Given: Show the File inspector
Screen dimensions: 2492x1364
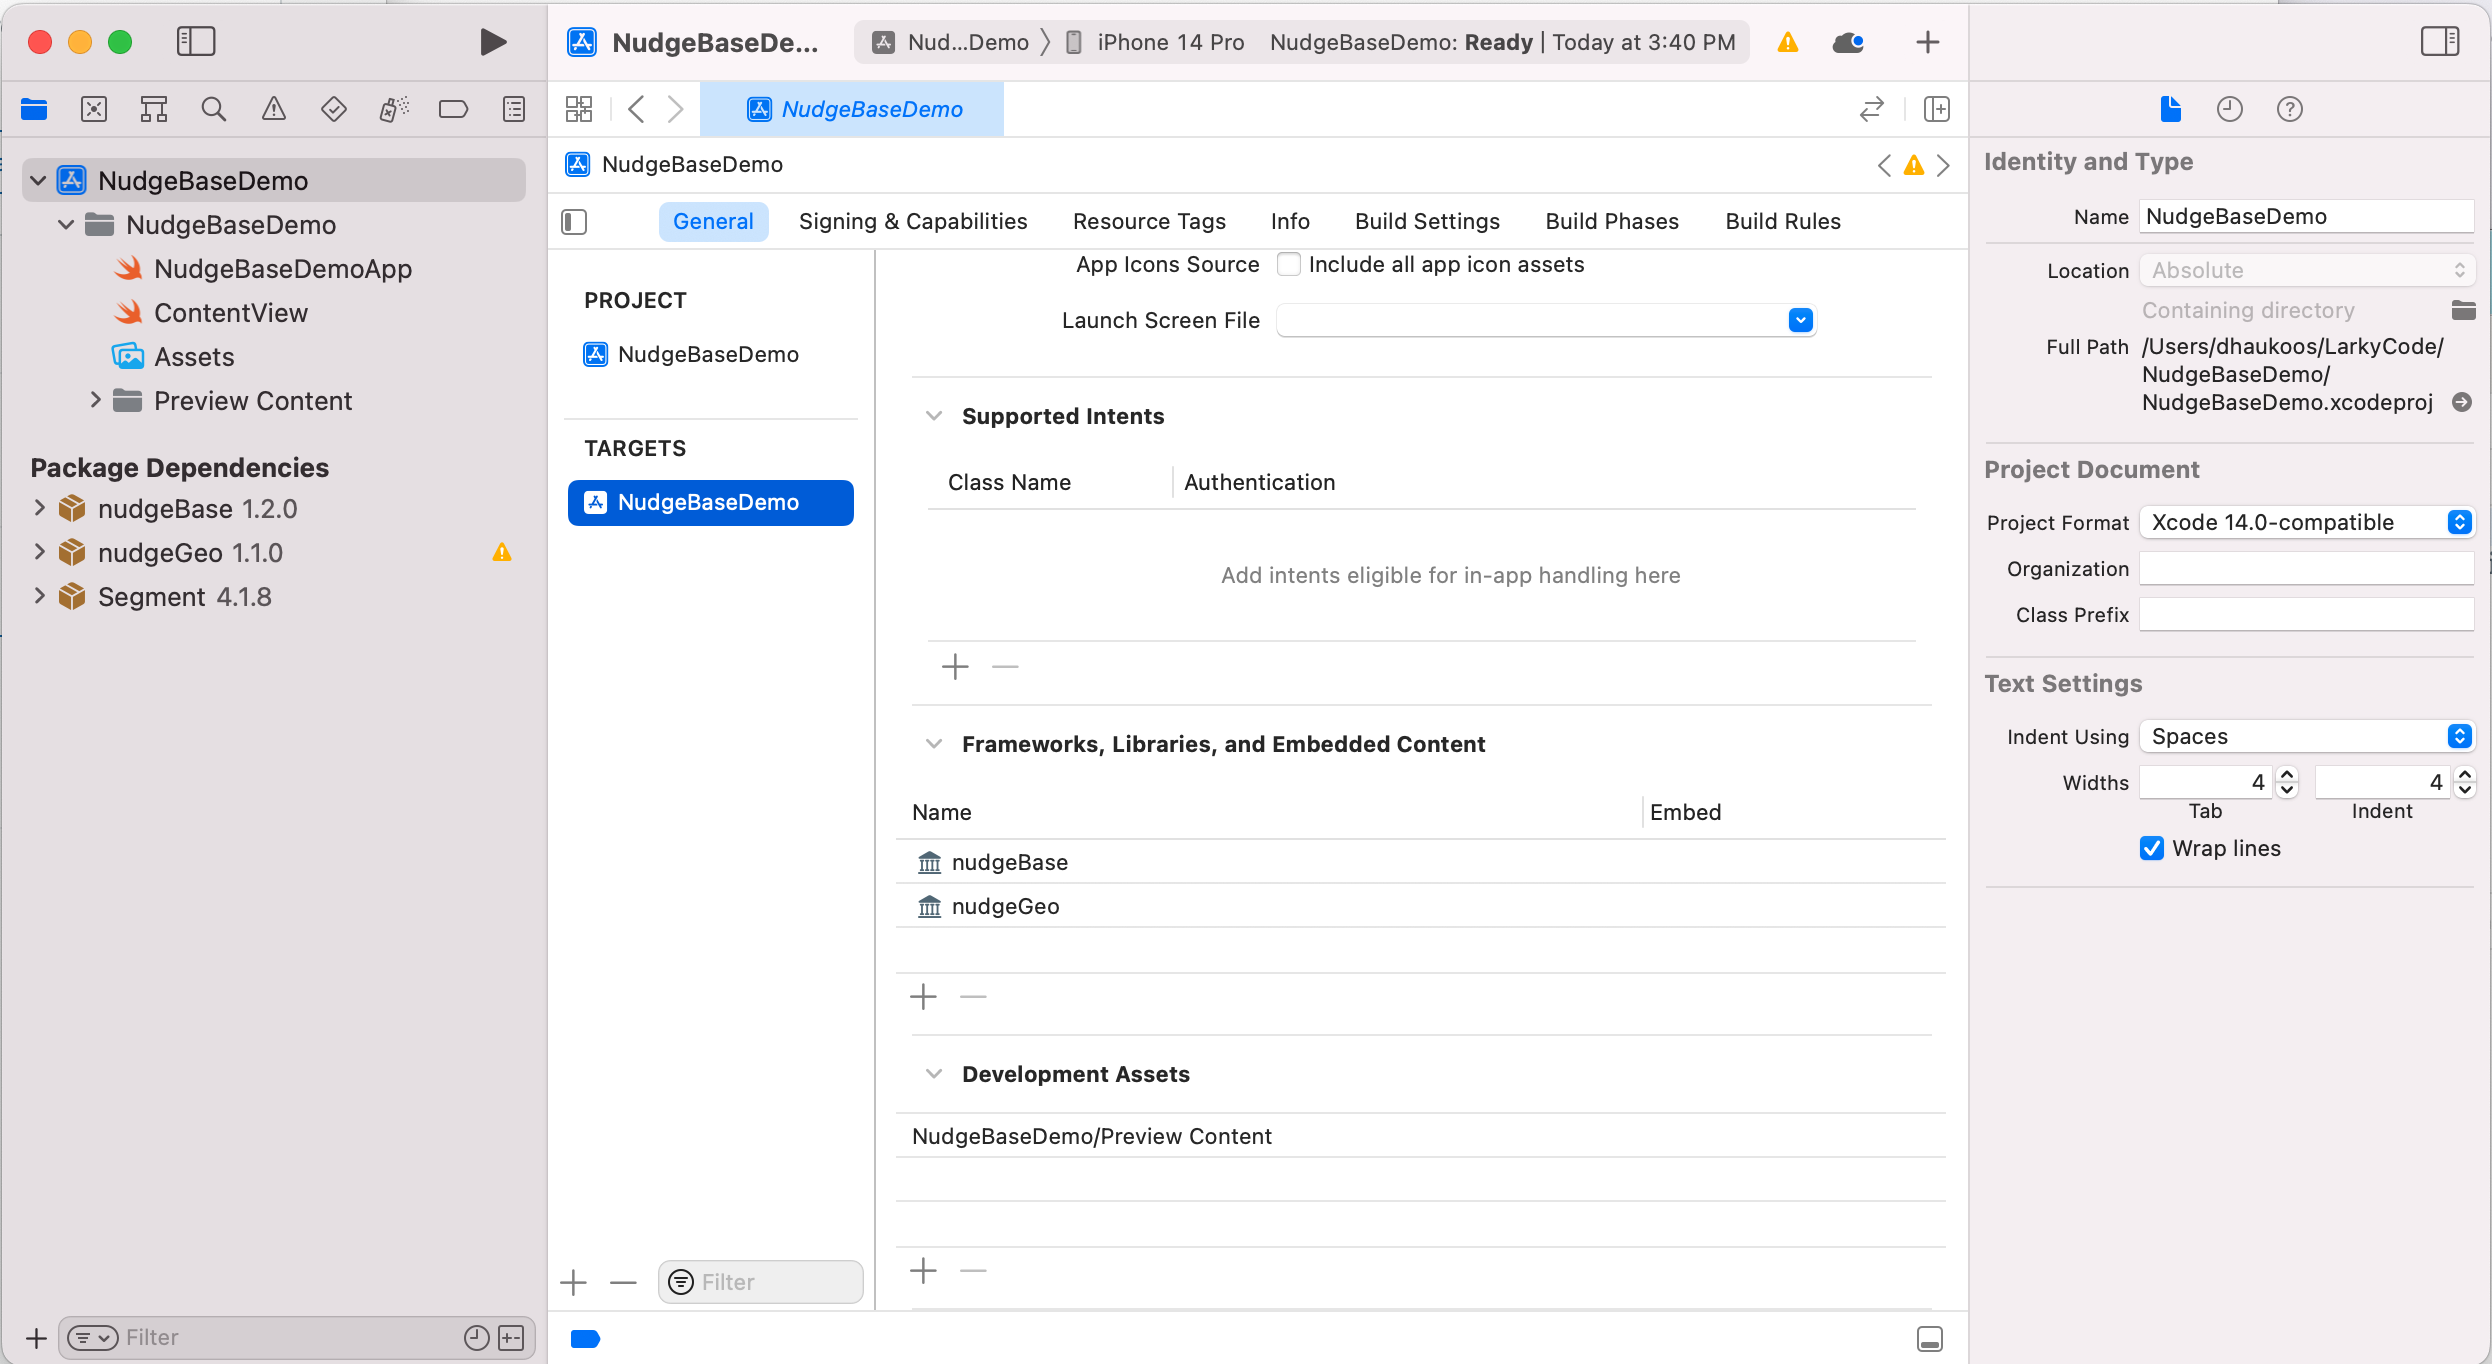Looking at the screenshot, I should point(2170,109).
